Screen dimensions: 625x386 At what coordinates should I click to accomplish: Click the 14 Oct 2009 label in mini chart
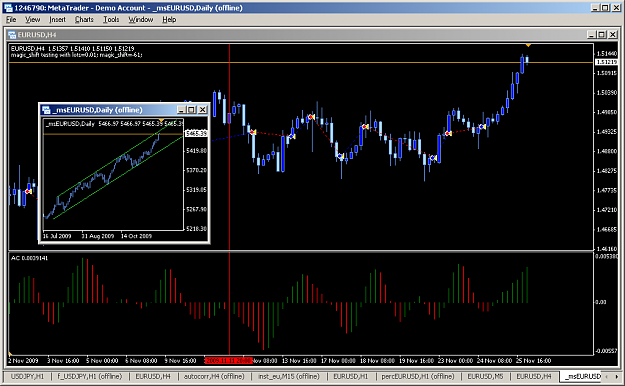click(x=136, y=236)
